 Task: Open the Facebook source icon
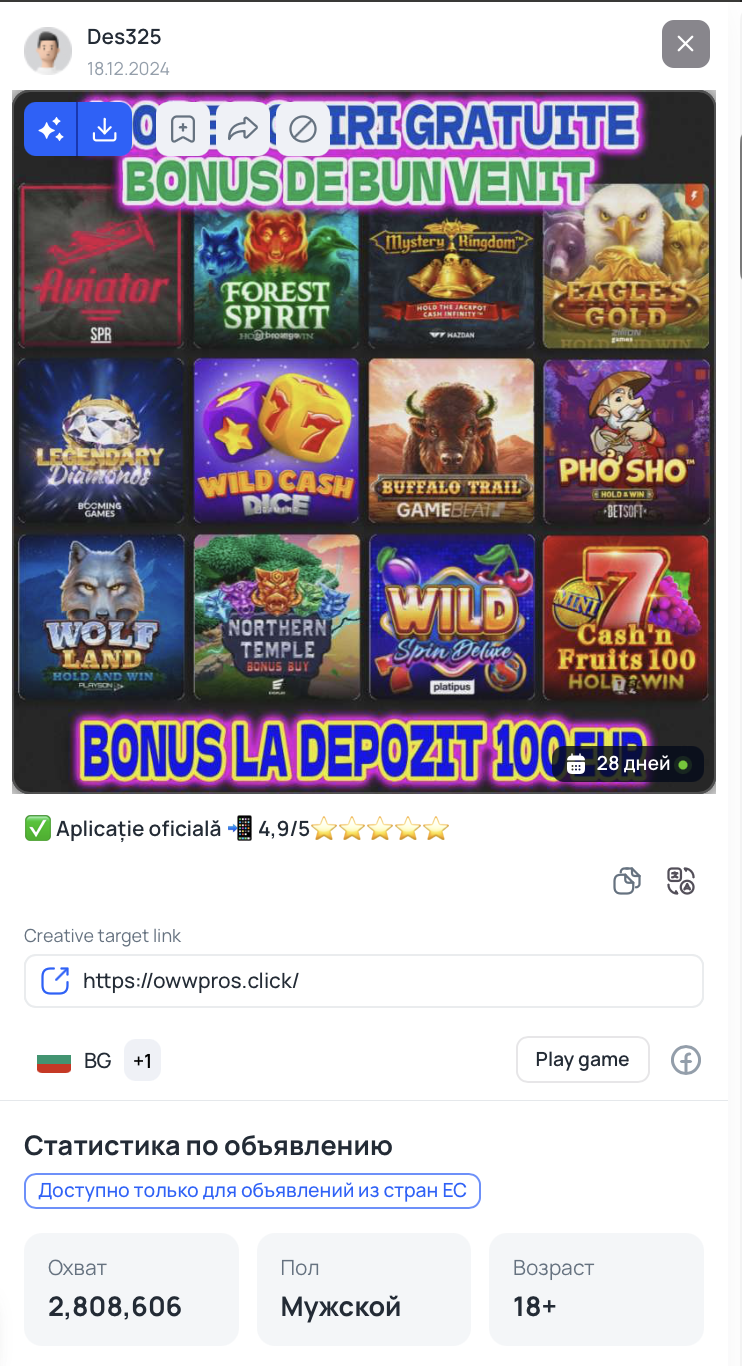pyautogui.click(x=685, y=1060)
